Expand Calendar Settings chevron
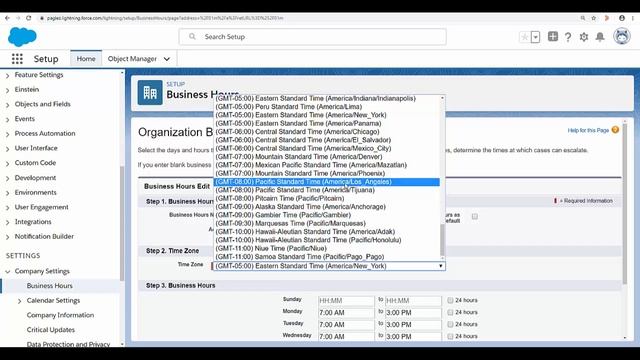This screenshot has width=640, height=360. (19, 301)
